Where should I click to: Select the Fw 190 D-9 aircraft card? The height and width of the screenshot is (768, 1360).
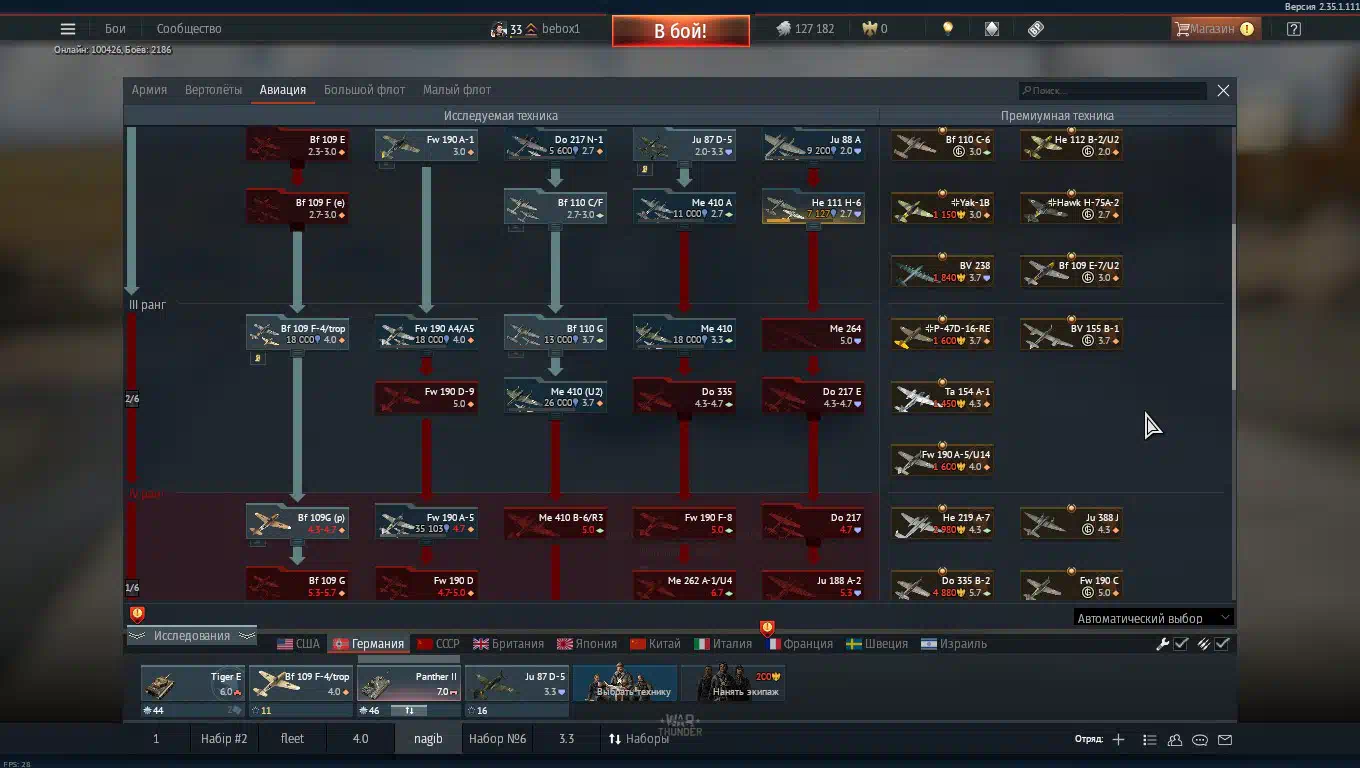[x=426, y=397]
